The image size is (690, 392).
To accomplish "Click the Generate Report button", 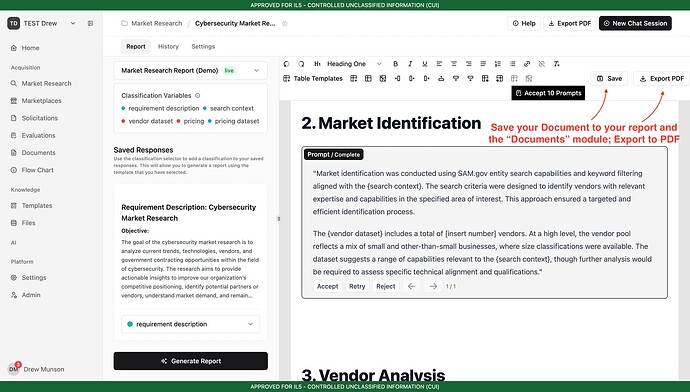I will pyautogui.click(x=191, y=361).
